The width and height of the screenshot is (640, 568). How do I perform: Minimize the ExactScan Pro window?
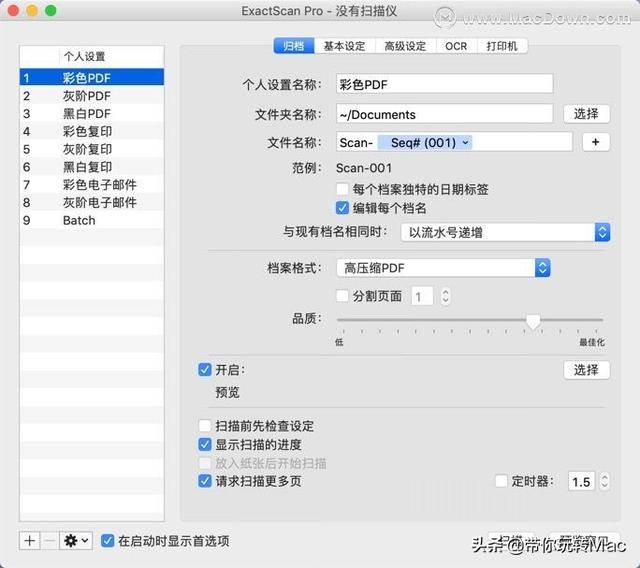(x=32, y=10)
